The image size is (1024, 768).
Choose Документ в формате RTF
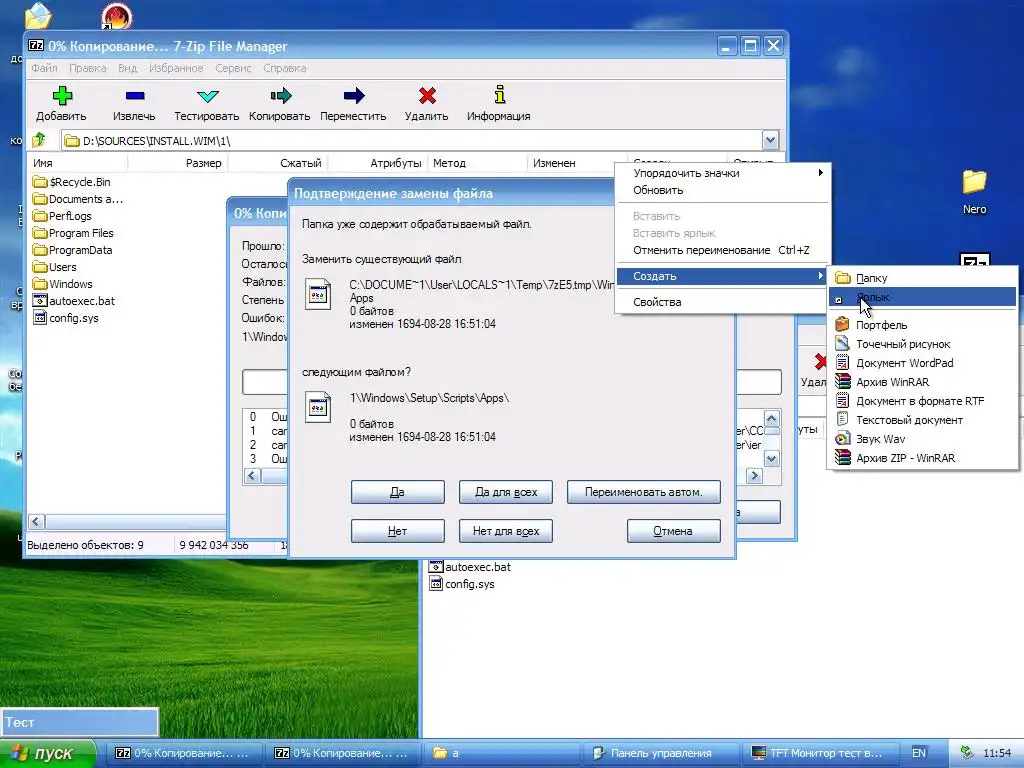point(923,401)
